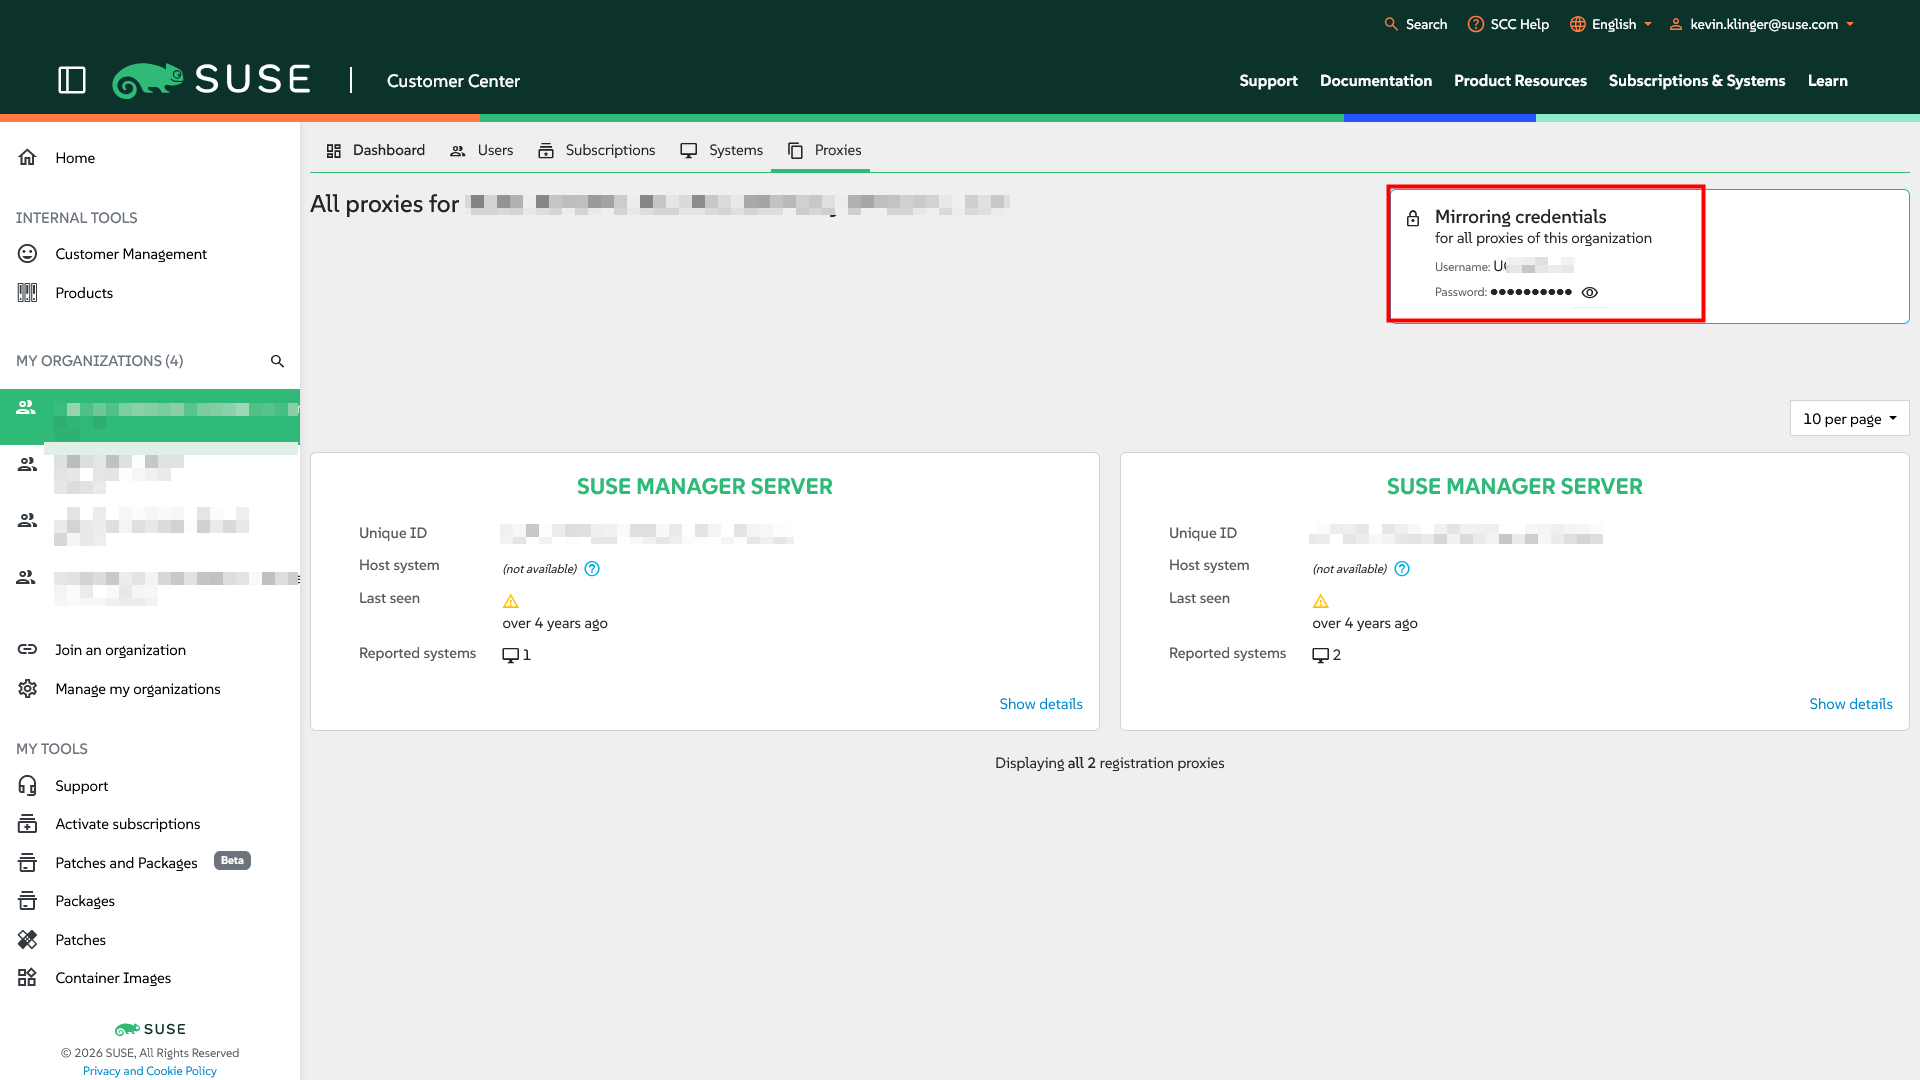Click the Manage my organizations gear icon
1920x1080 pixels.
click(28, 689)
